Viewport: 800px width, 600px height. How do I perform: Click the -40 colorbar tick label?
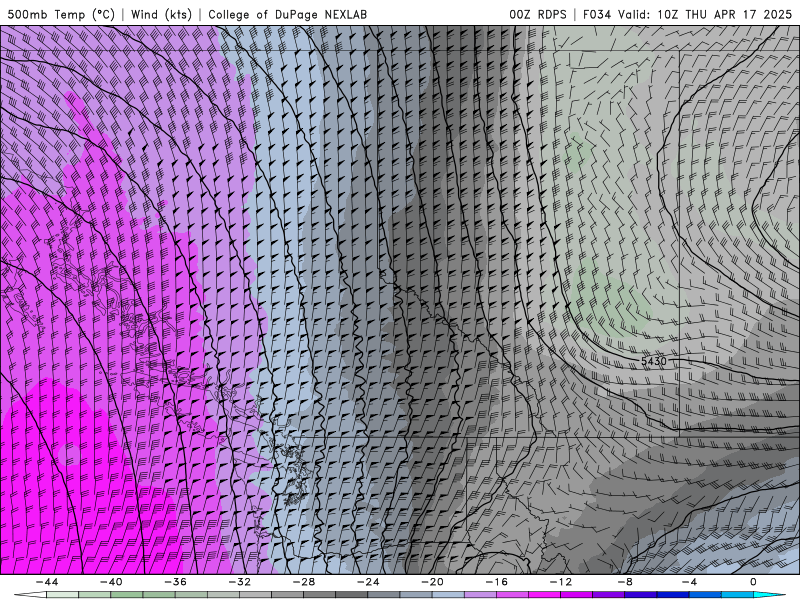pyautogui.click(x=111, y=582)
